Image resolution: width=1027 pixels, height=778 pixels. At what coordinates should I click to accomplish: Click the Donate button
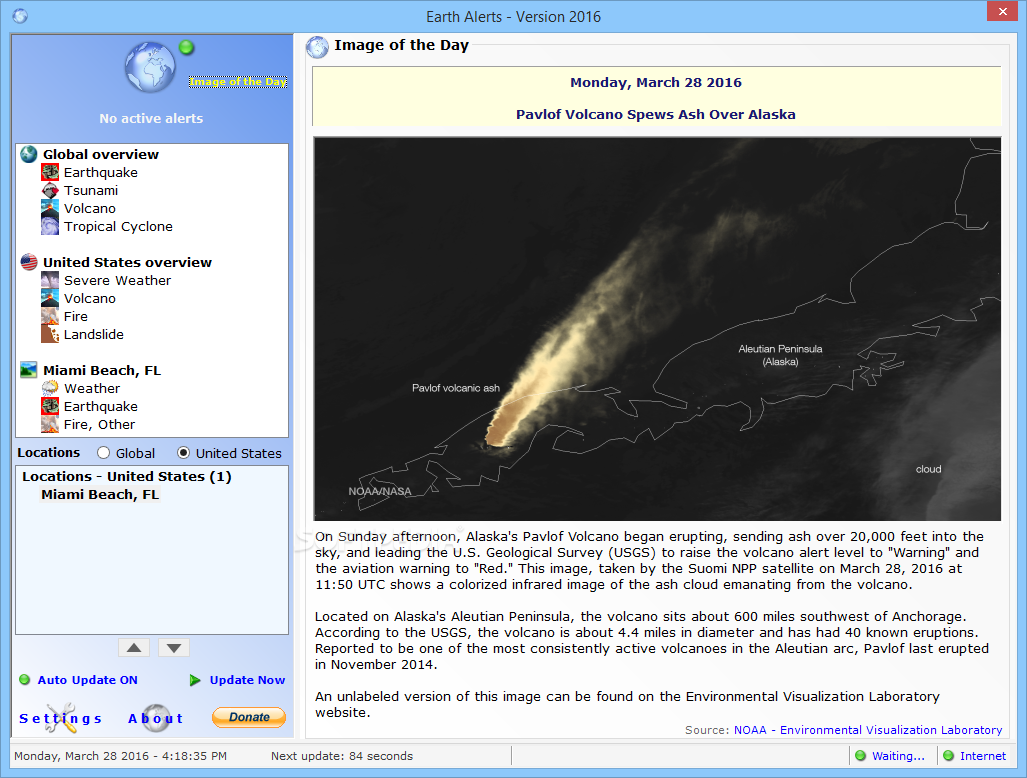(249, 717)
